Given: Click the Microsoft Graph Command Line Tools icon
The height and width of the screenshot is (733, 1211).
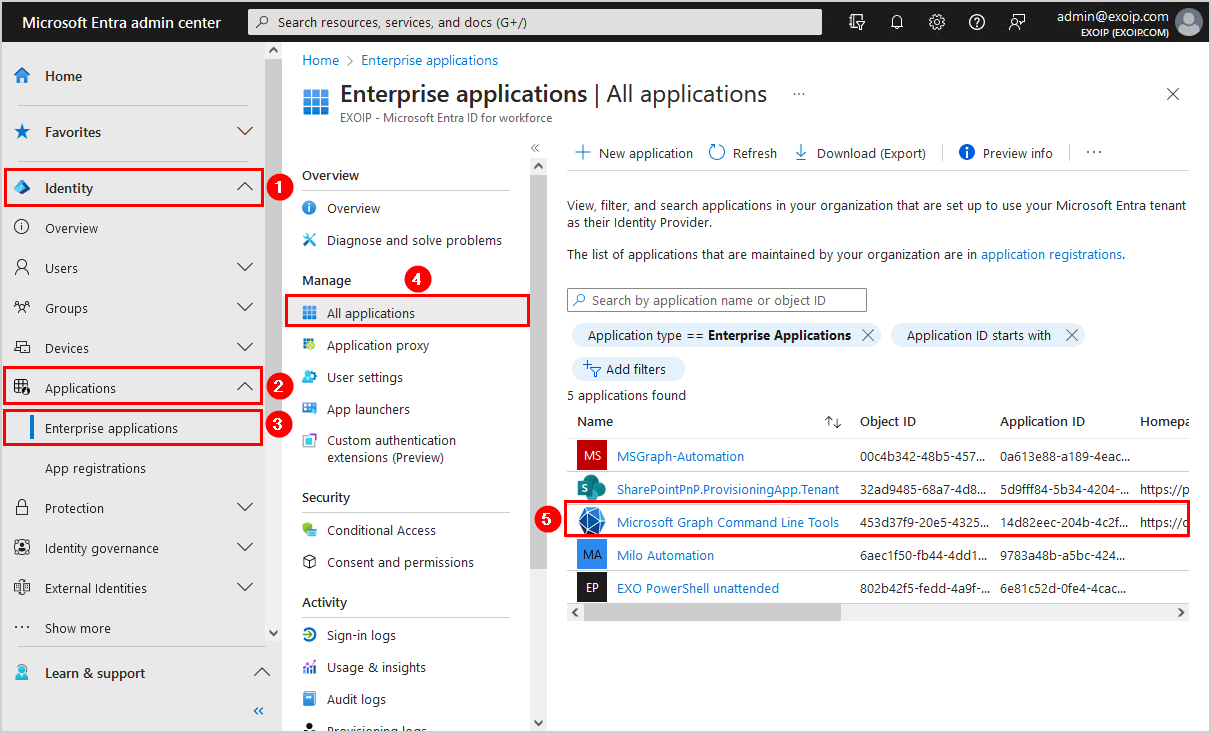Looking at the screenshot, I should [592, 522].
